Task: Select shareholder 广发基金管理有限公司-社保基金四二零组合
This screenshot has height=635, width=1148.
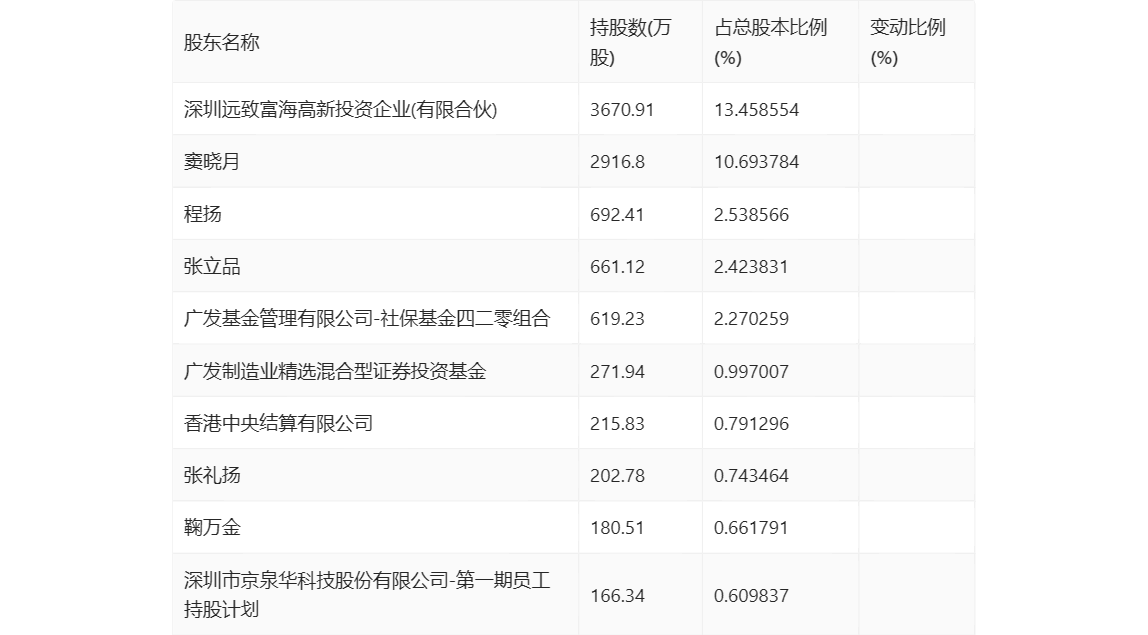Action: tap(367, 319)
